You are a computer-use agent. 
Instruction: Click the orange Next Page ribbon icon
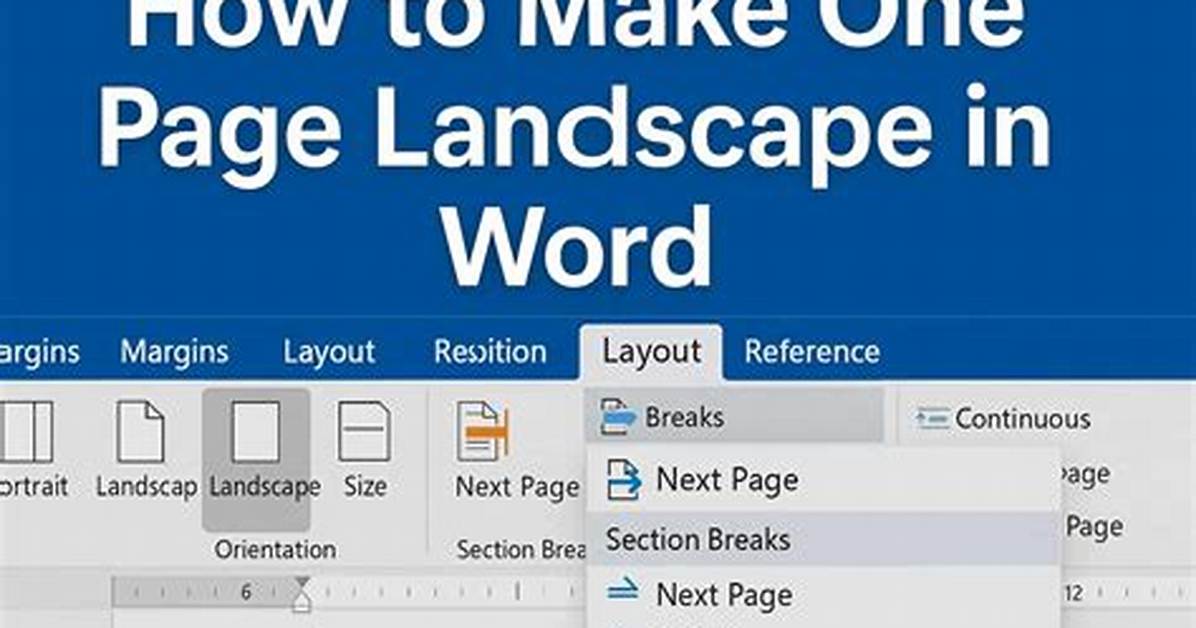pyautogui.click(x=482, y=432)
